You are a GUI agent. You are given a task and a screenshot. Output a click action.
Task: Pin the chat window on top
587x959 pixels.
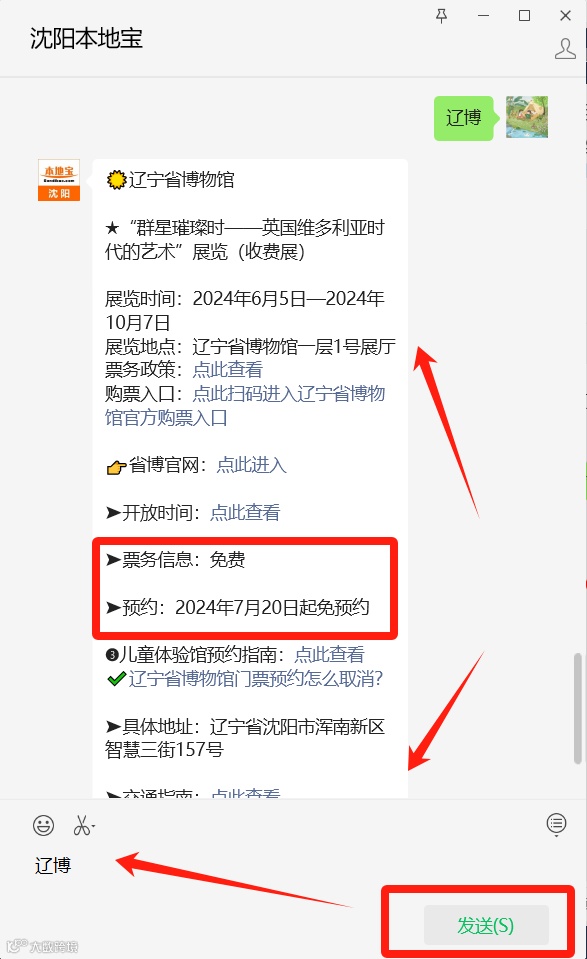[x=441, y=16]
